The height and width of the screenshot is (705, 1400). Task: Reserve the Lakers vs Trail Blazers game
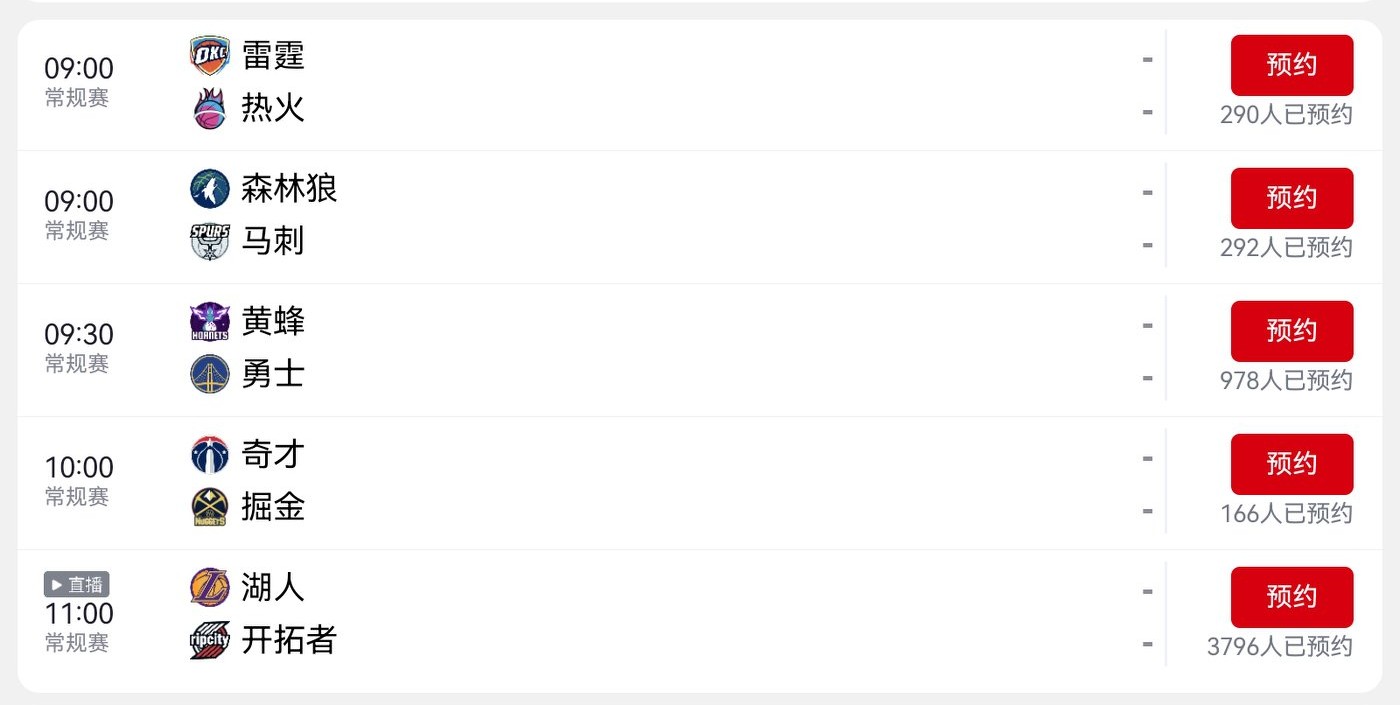pyautogui.click(x=1291, y=597)
